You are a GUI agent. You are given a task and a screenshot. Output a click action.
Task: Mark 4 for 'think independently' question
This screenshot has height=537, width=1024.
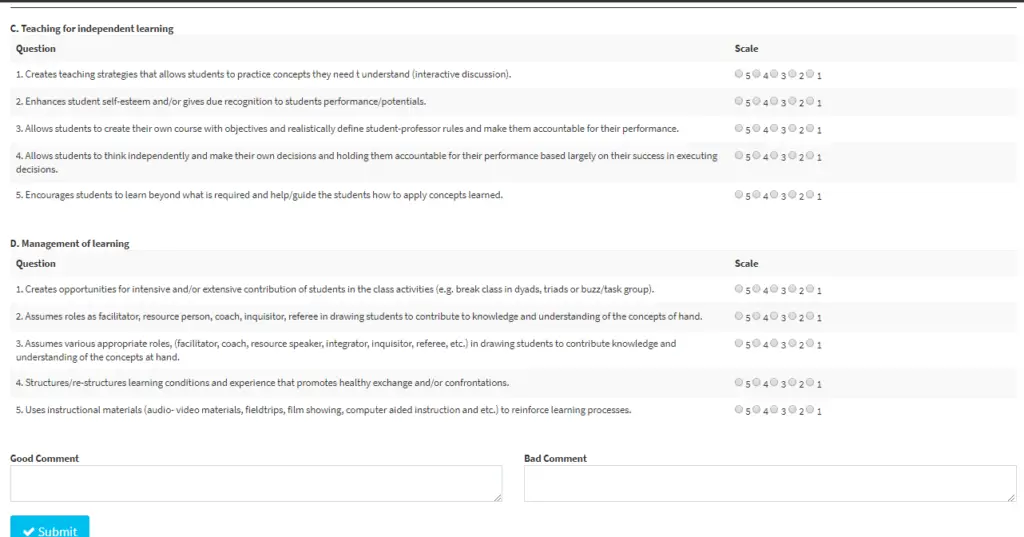pos(756,155)
